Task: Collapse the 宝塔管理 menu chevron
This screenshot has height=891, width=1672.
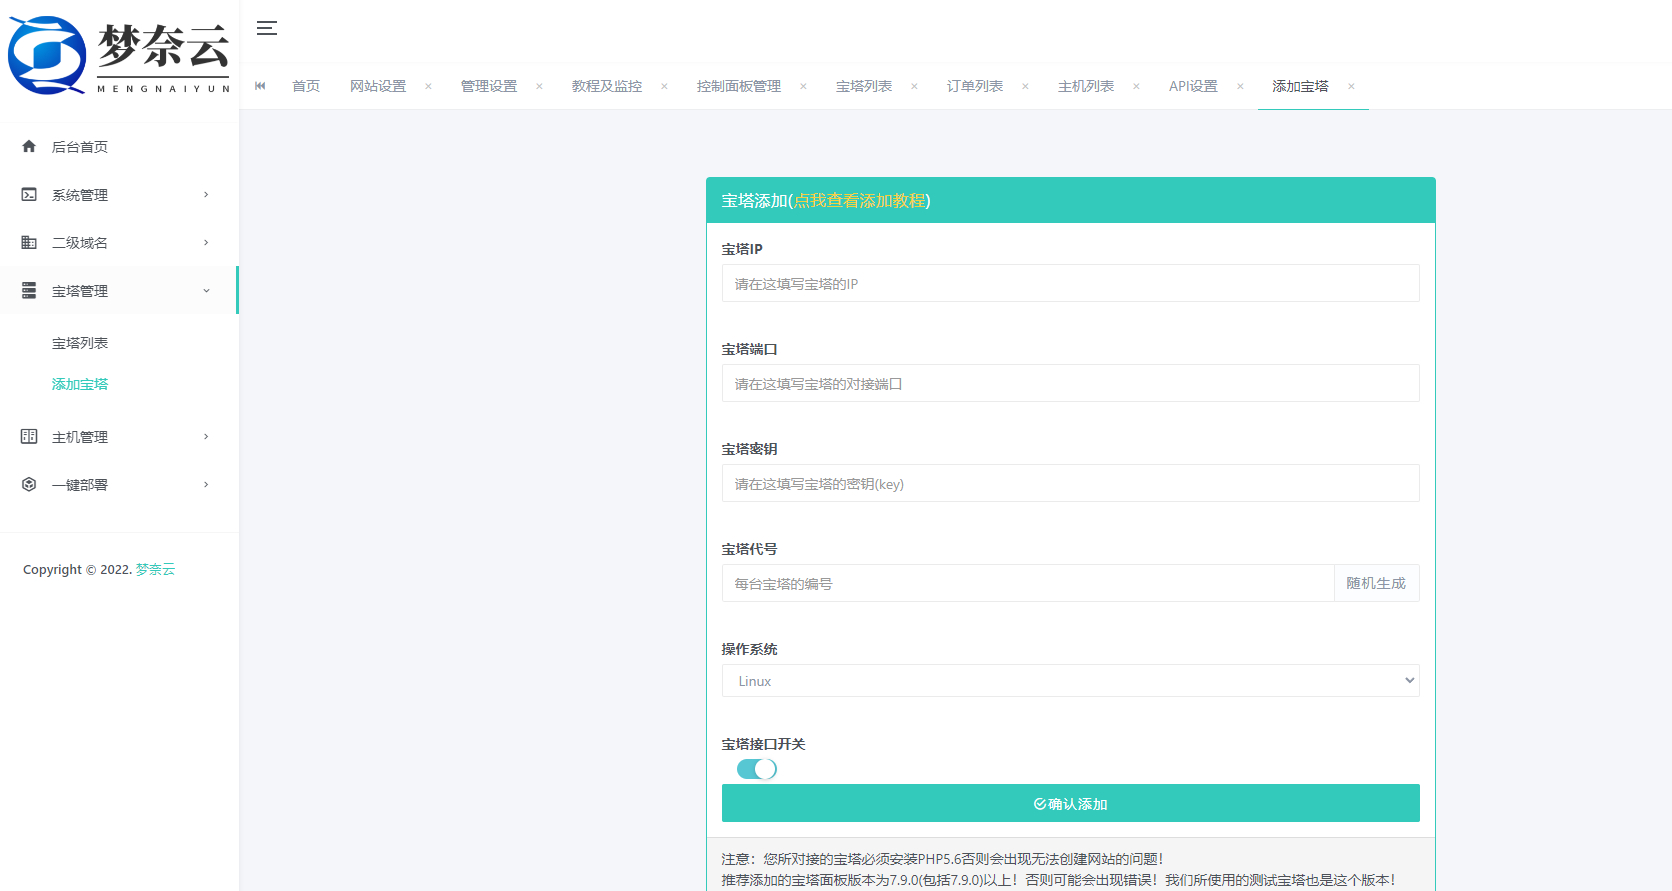Action: (x=206, y=290)
